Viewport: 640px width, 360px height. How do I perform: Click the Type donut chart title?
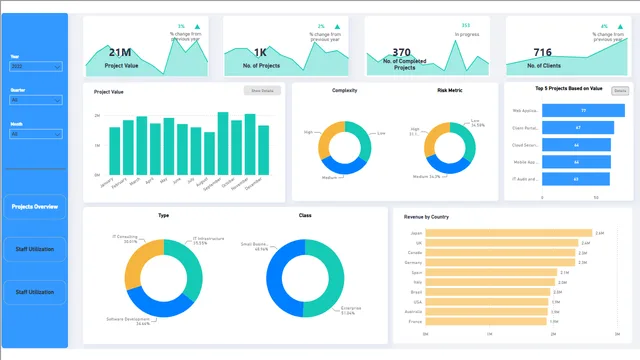tap(164, 215)
